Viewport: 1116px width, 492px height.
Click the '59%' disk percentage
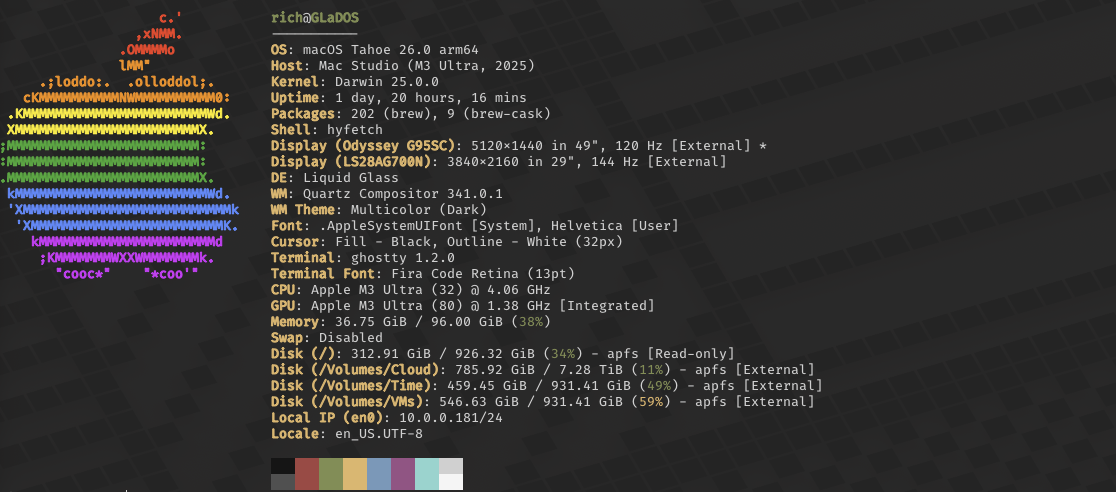(651, 402)
